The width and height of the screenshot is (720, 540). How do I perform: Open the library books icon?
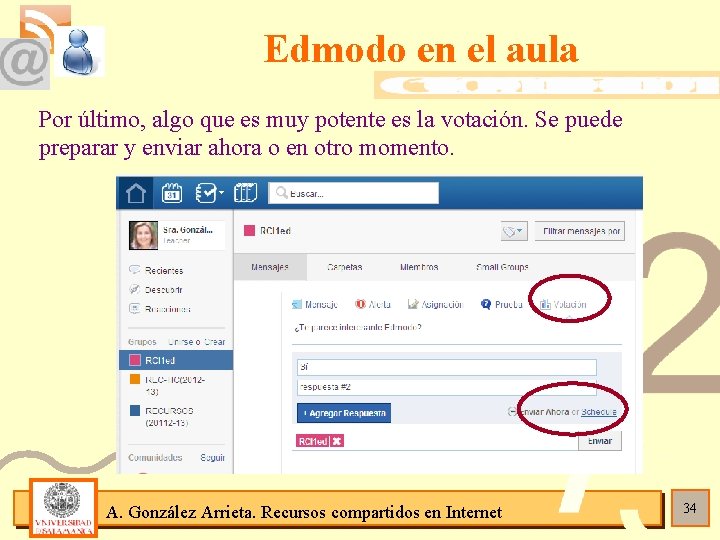(x=245, y=193)
